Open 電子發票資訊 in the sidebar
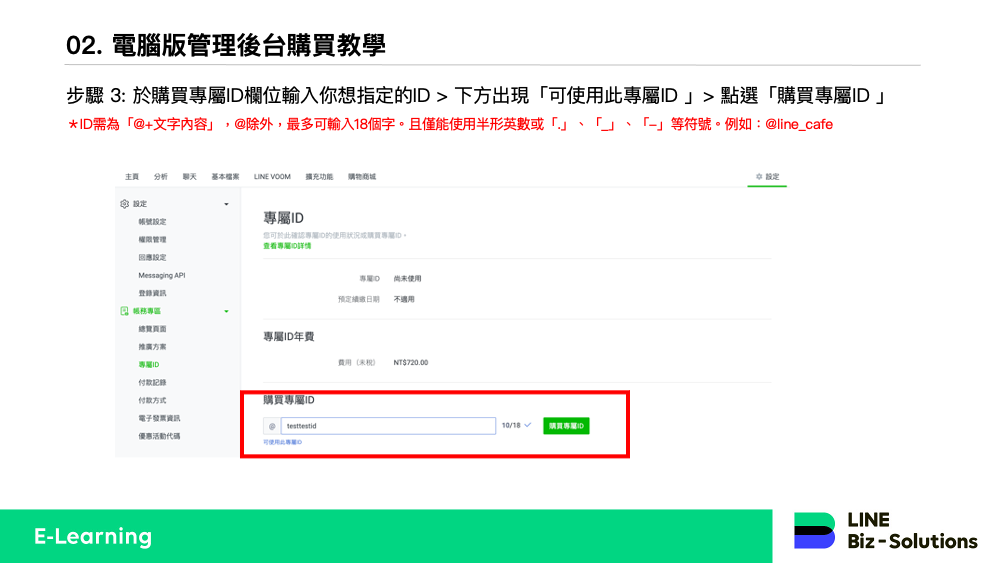The image size is (1000, 563). pyautogui.click(x=159, y=418)
